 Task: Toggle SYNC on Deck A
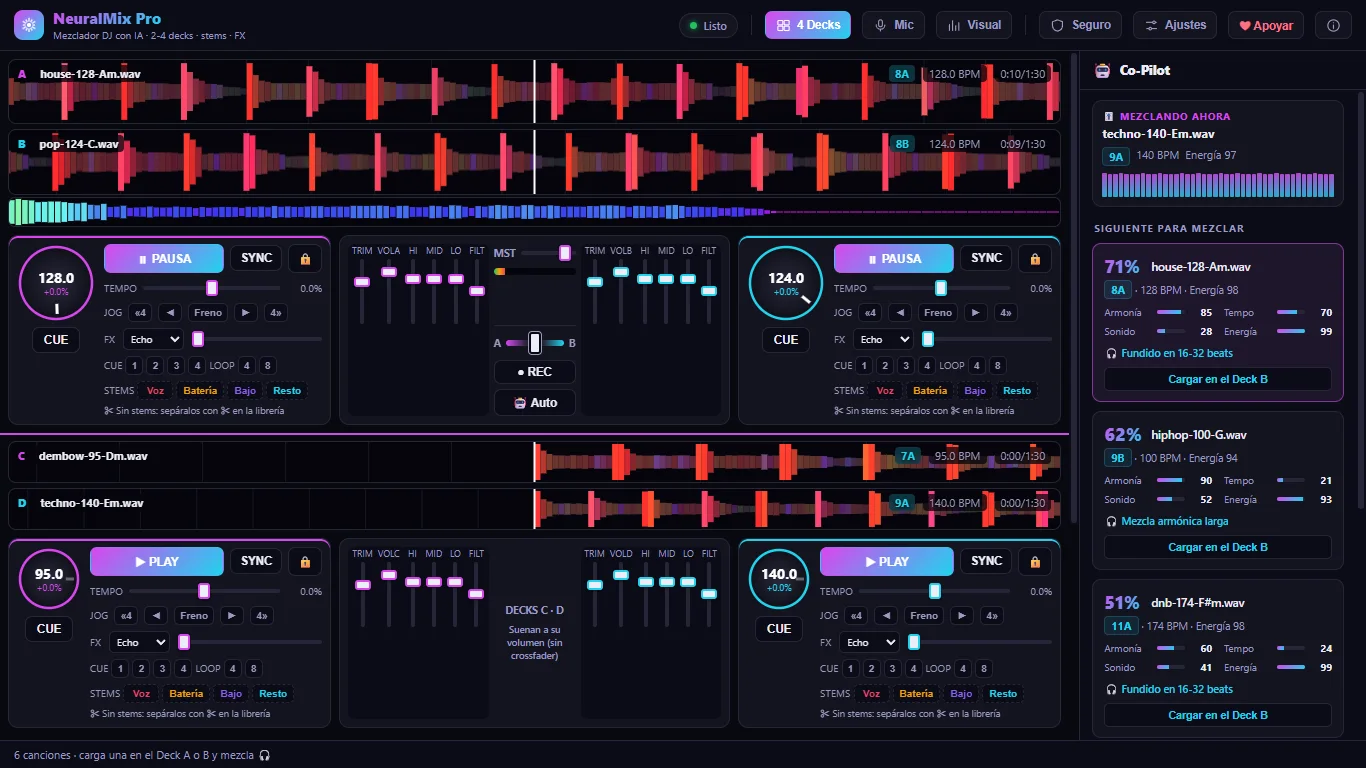257,258
